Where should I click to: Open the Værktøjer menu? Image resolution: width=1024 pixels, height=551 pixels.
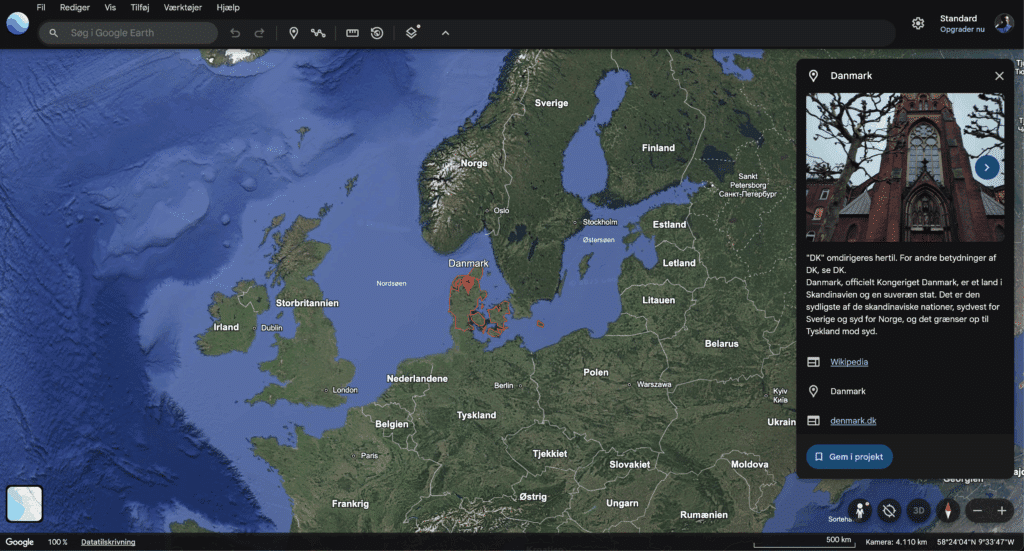(x=183, y=7)
